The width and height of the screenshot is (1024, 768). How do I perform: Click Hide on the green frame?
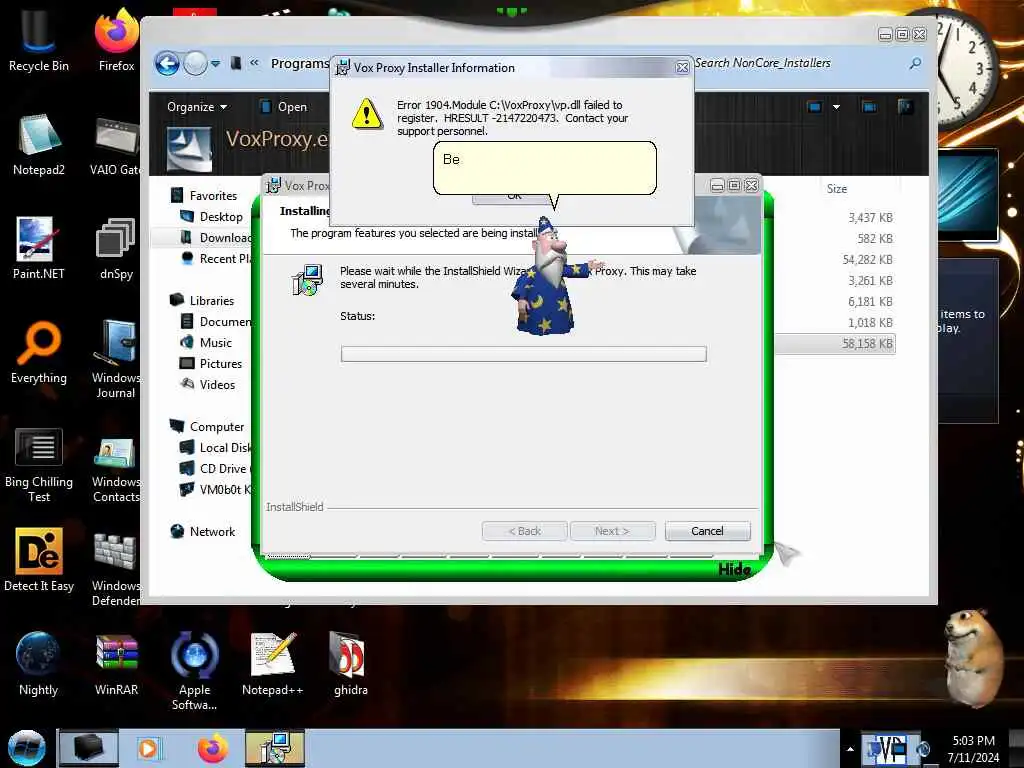(x=734, y=569)
